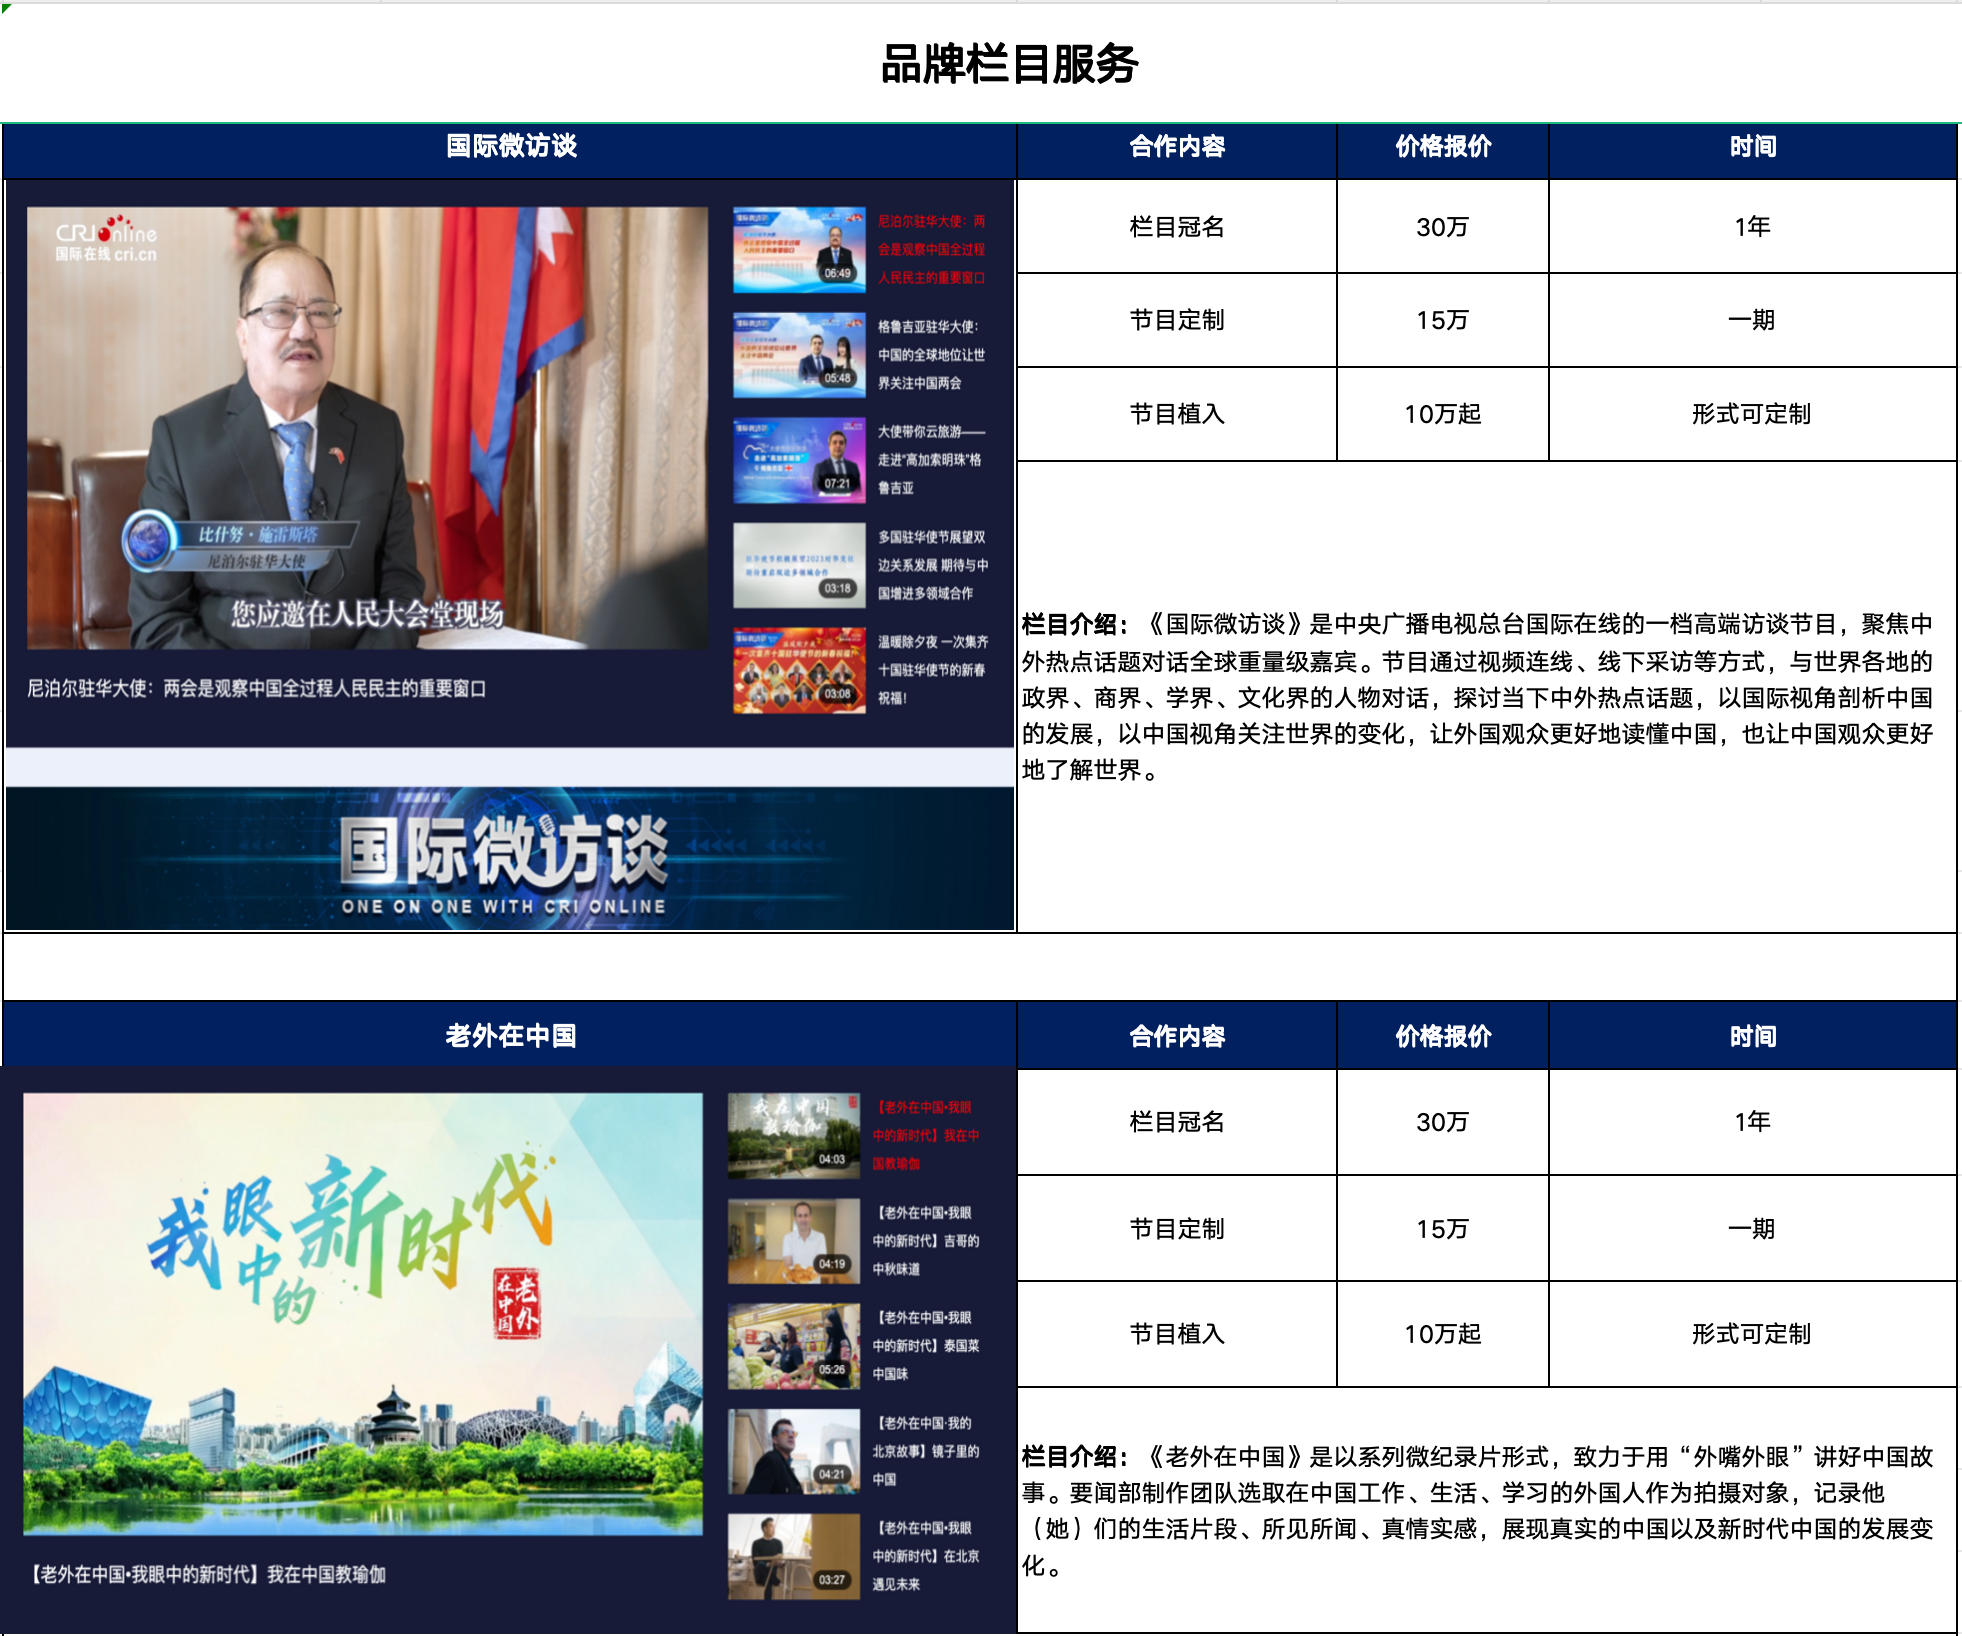Select the 我在中国教瑜伽 highlighted video
Screen dimensions: 1962x1636
pyautogui.click(x=793, y=1135)
